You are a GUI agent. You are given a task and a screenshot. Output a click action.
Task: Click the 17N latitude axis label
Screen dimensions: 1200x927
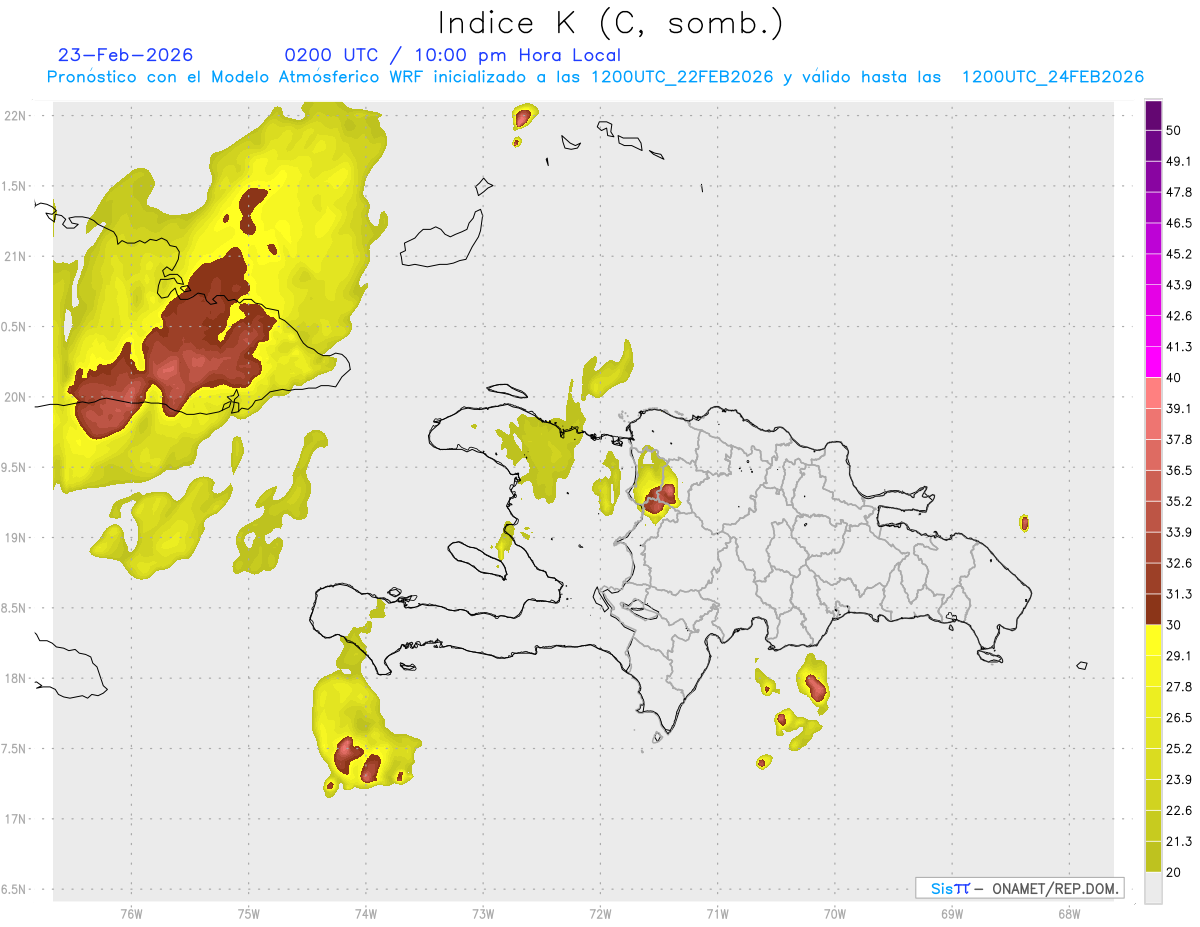pos(16,819)
